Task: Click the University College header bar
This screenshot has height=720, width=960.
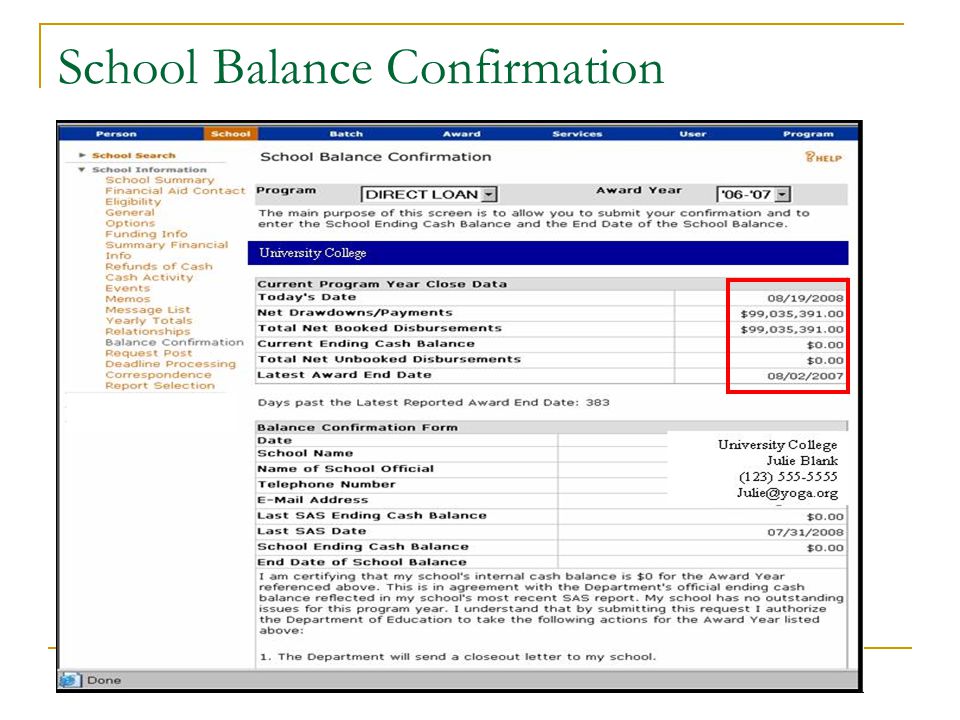Action: pos(548,253)
